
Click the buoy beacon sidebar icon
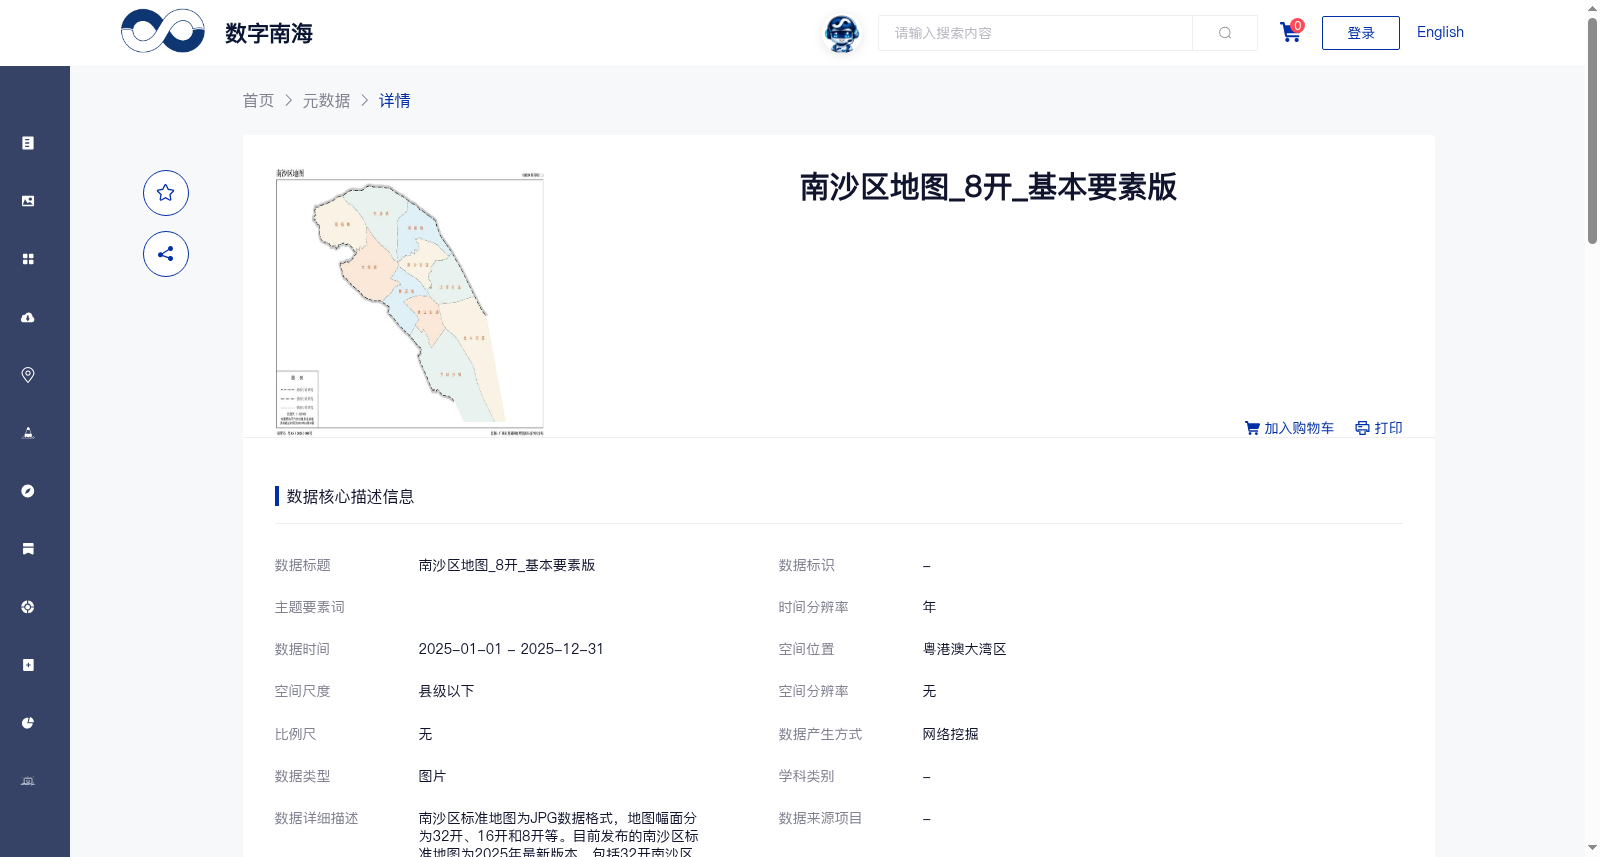coord(28,433)
